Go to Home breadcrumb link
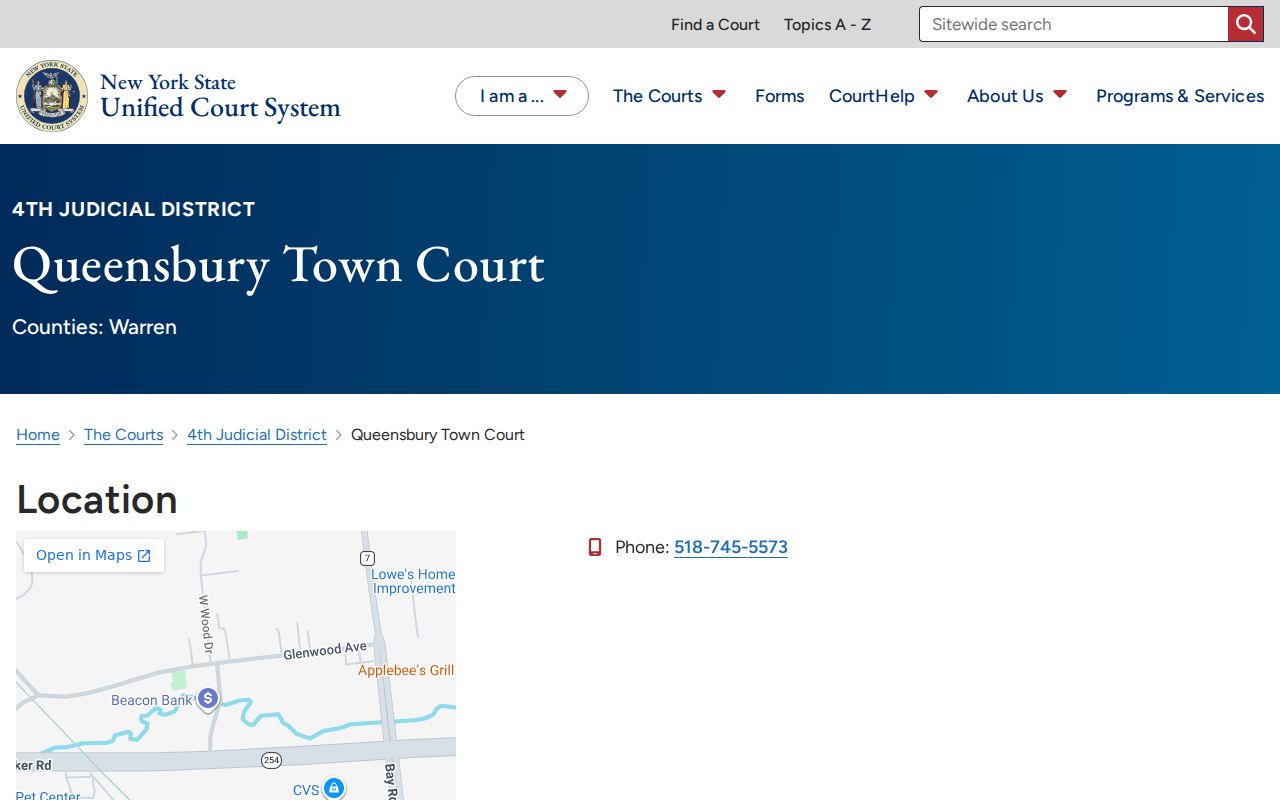 coord(38,435)
